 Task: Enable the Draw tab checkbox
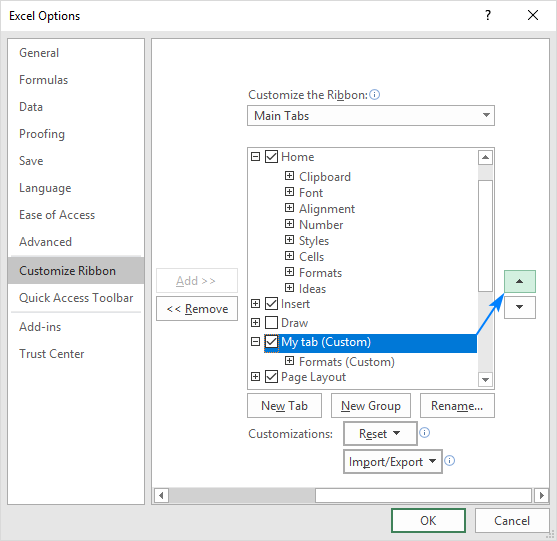coord(271,323)
